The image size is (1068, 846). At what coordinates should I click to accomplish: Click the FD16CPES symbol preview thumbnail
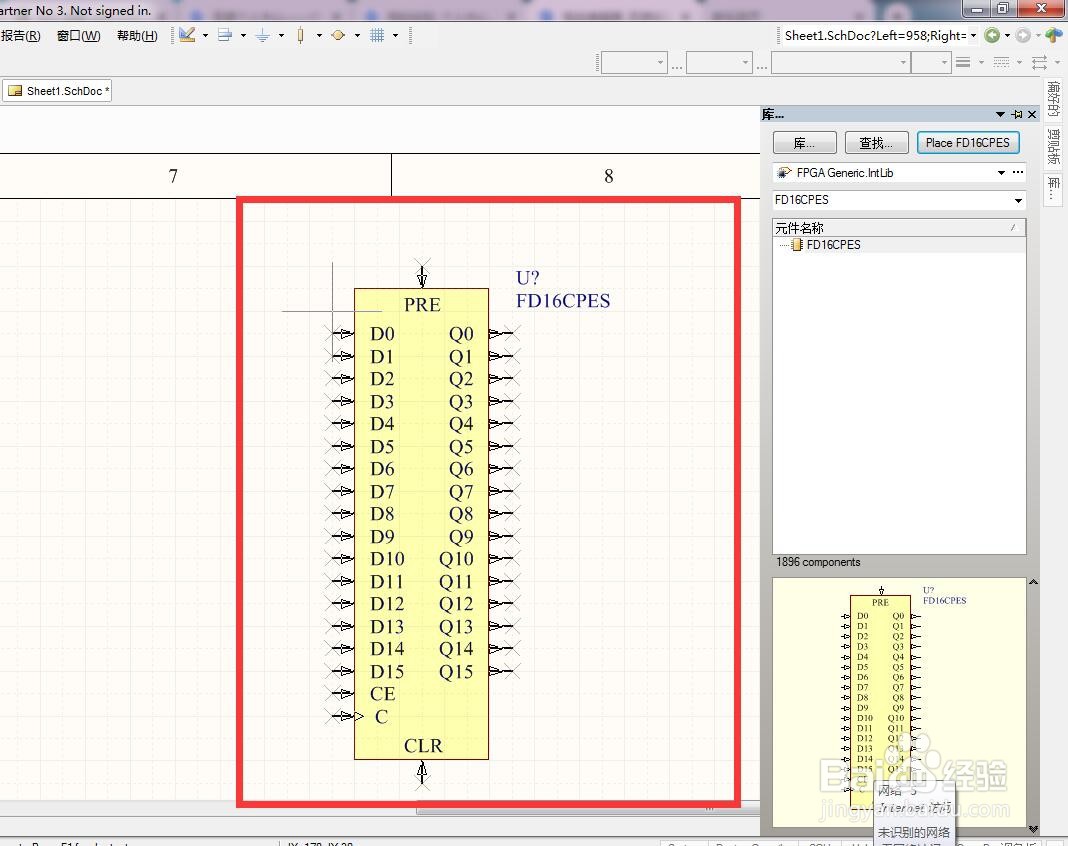coord(899,702)
